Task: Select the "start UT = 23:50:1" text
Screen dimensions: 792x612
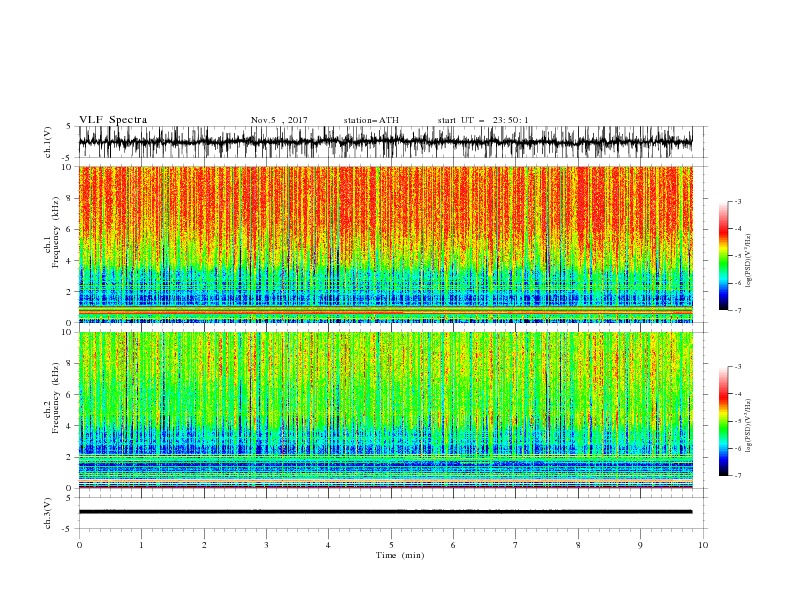Action: (x=483, y=120)
